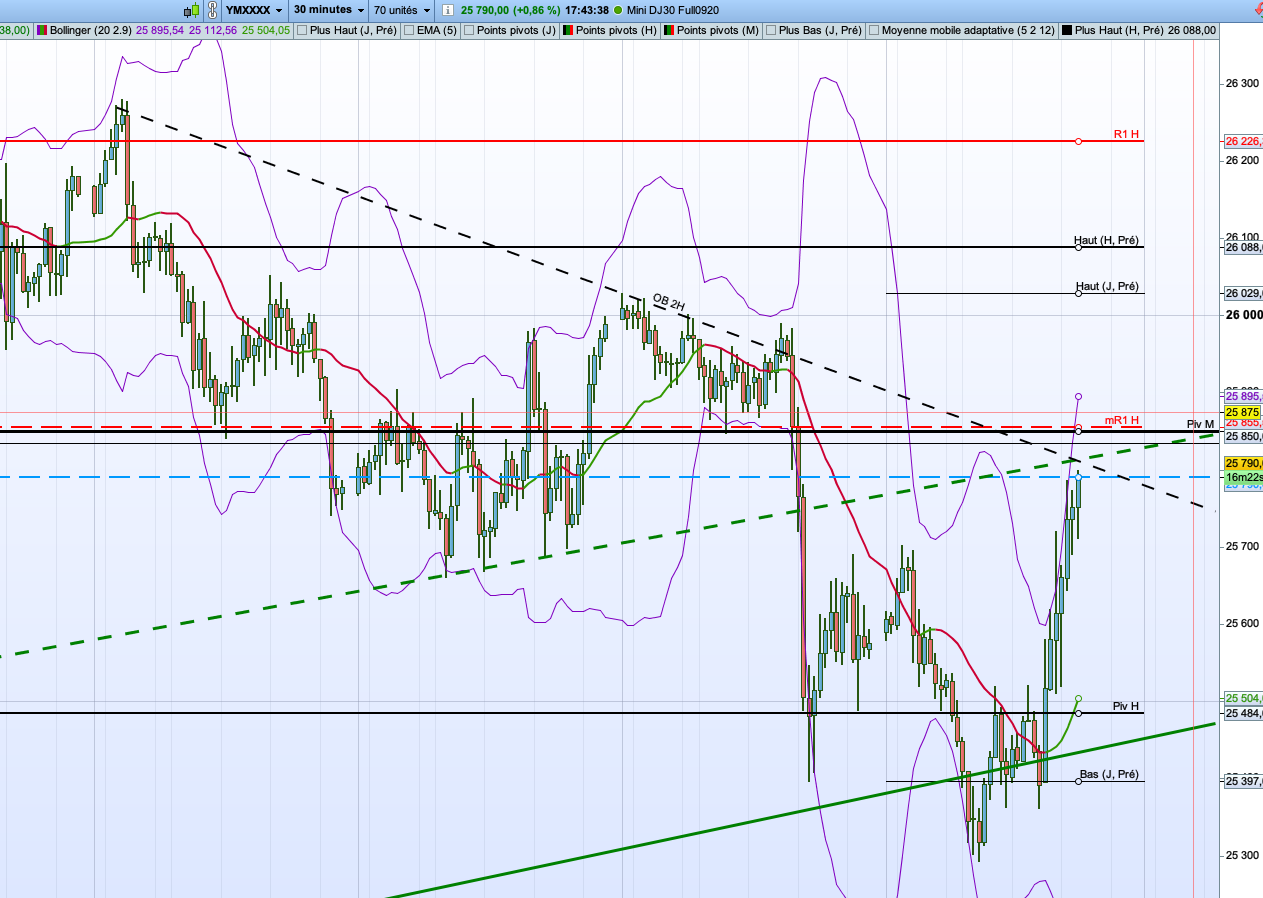
Task: Click the 25 790,00 (+0,86 %) price readout
Action: pos(510,10)
